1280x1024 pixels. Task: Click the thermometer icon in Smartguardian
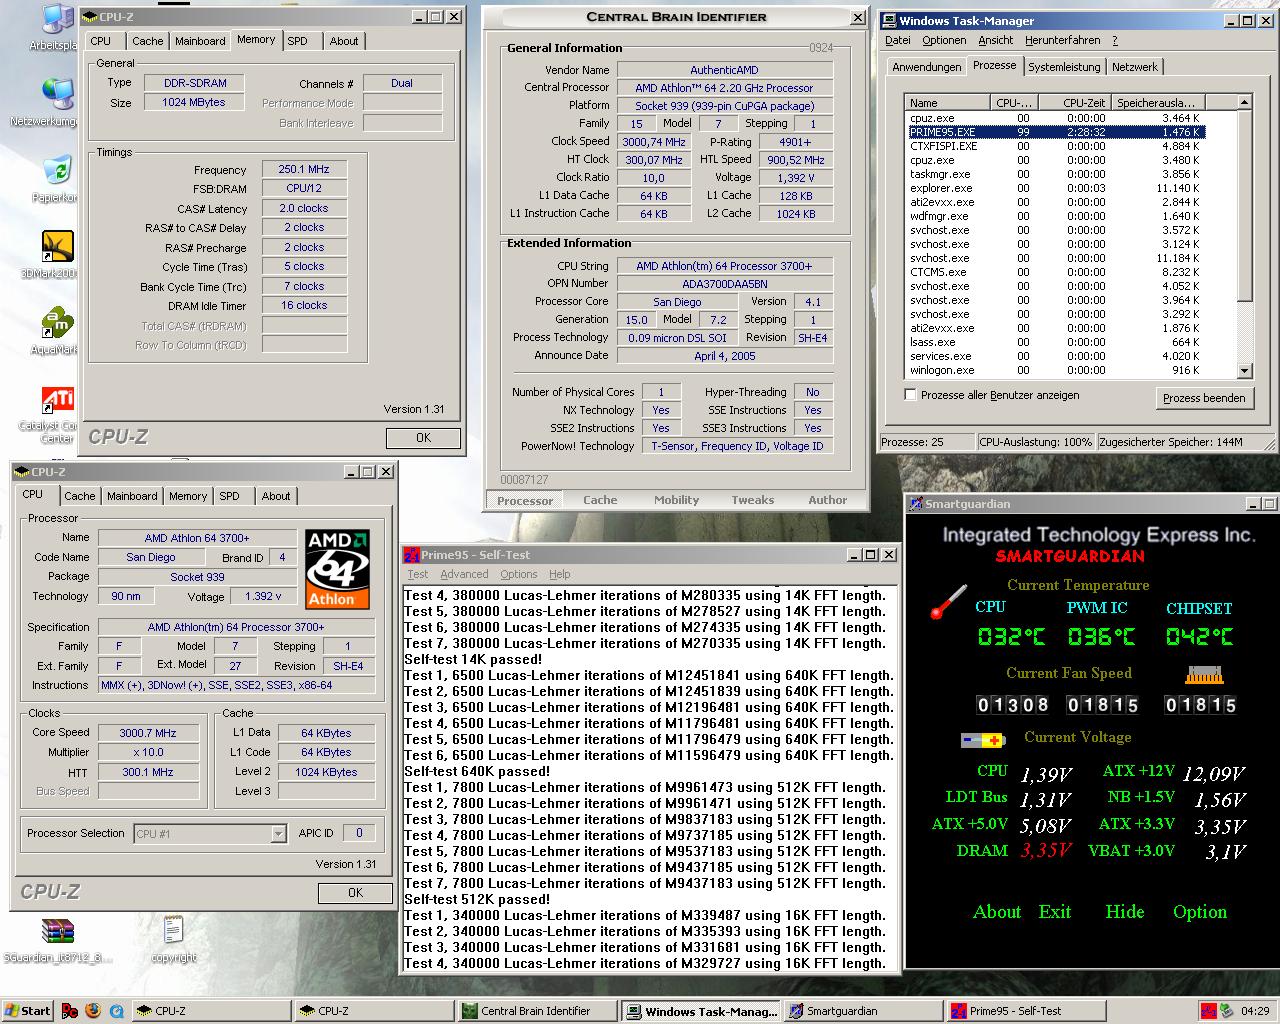coord(947,601)
